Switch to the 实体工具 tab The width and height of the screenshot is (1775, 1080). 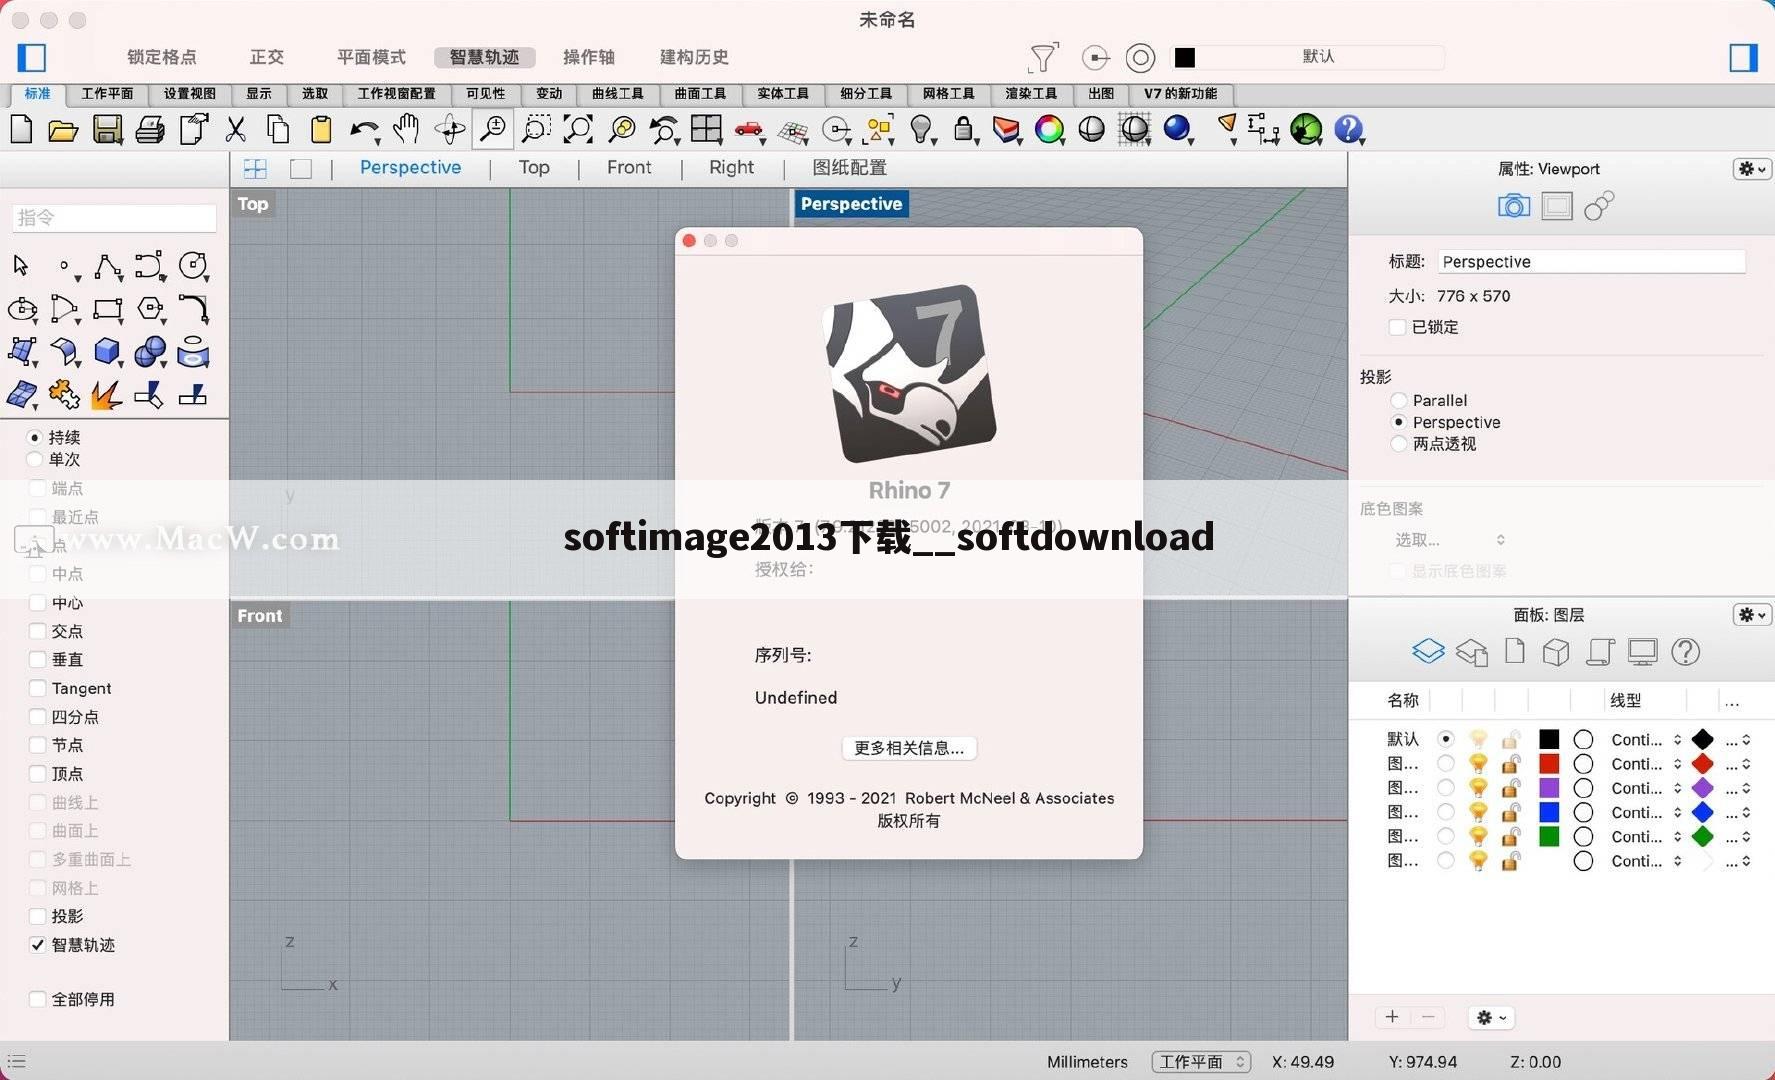[783, 94]
